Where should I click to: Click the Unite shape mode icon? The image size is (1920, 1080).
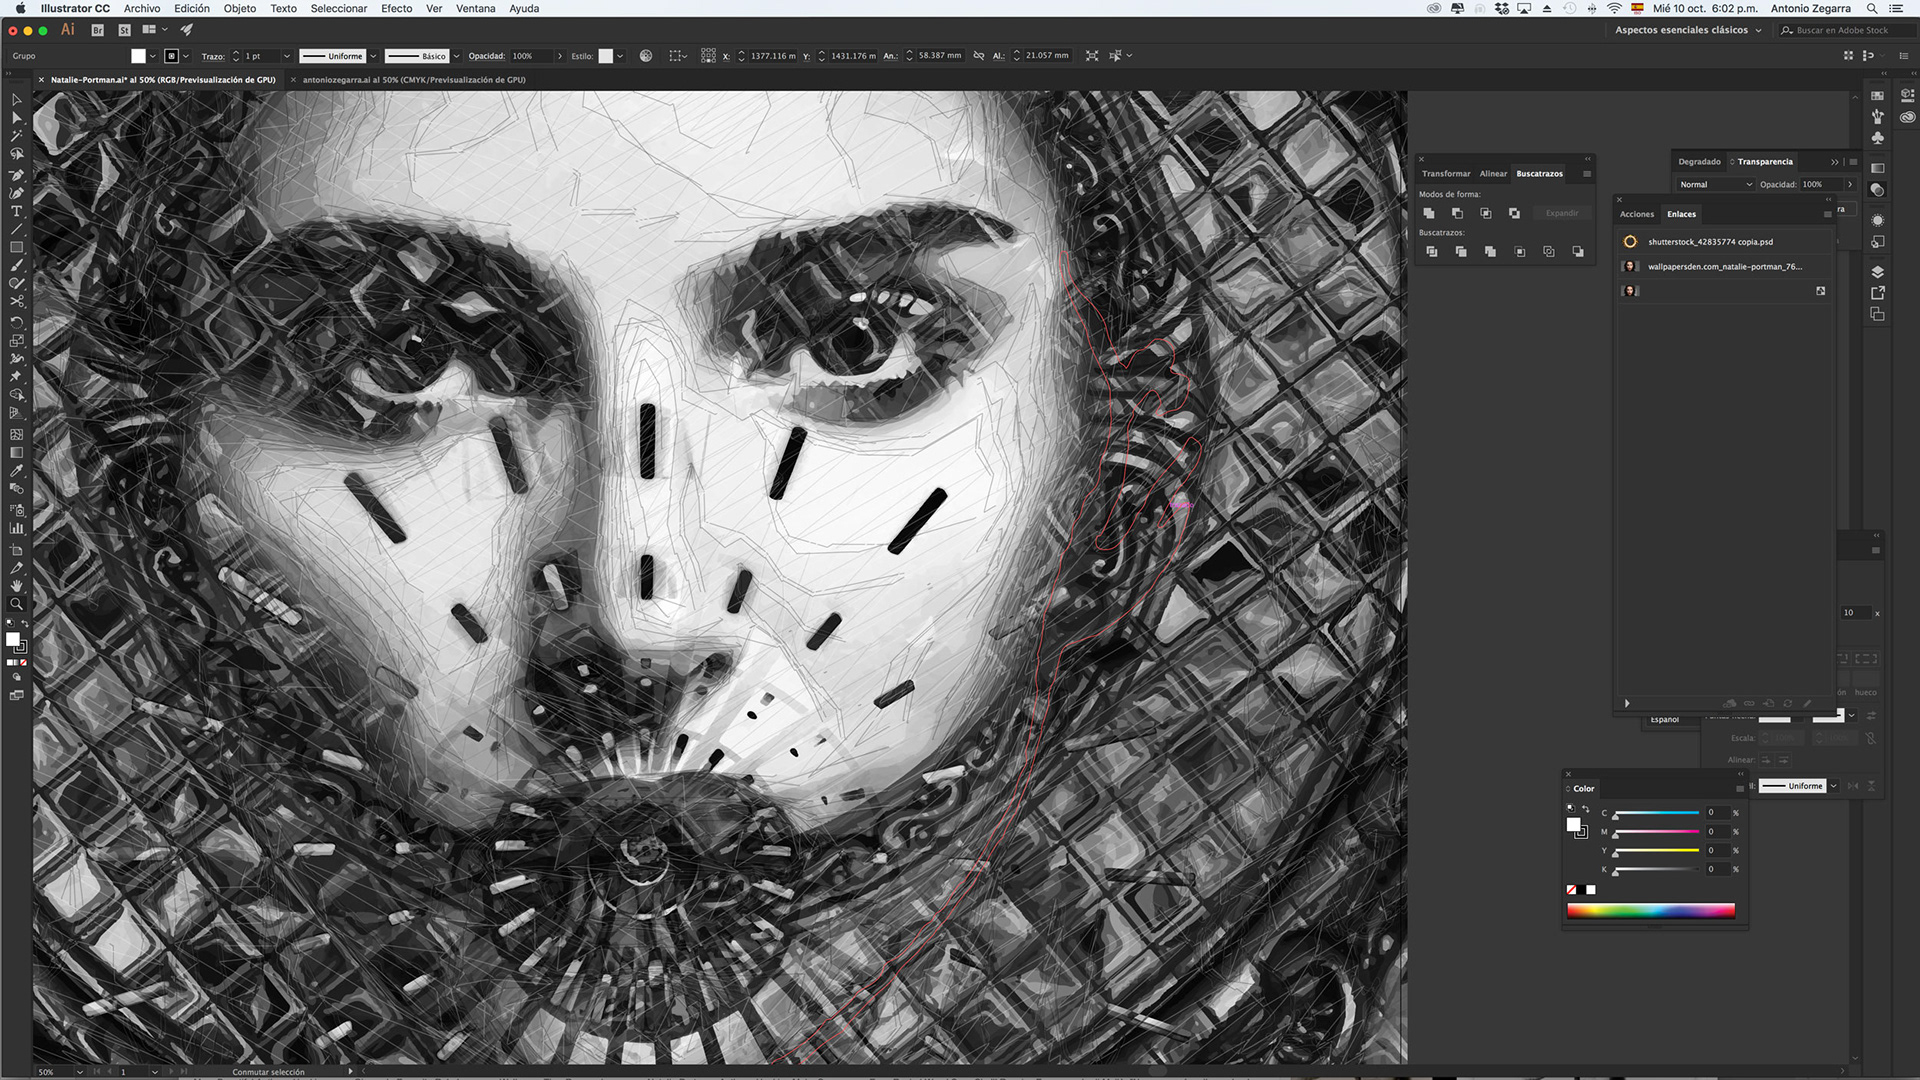click(x=1428, y=213)
